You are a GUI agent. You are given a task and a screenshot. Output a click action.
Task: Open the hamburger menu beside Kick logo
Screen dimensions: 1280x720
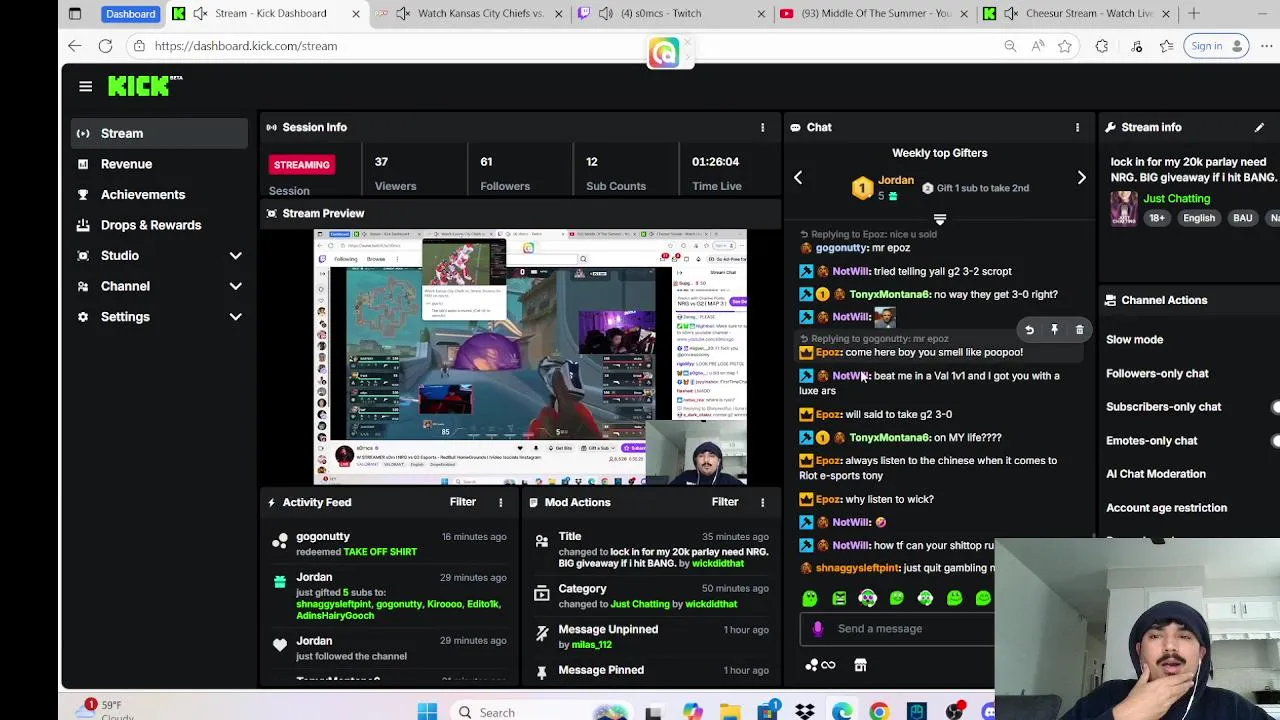[x=85, y=87]
